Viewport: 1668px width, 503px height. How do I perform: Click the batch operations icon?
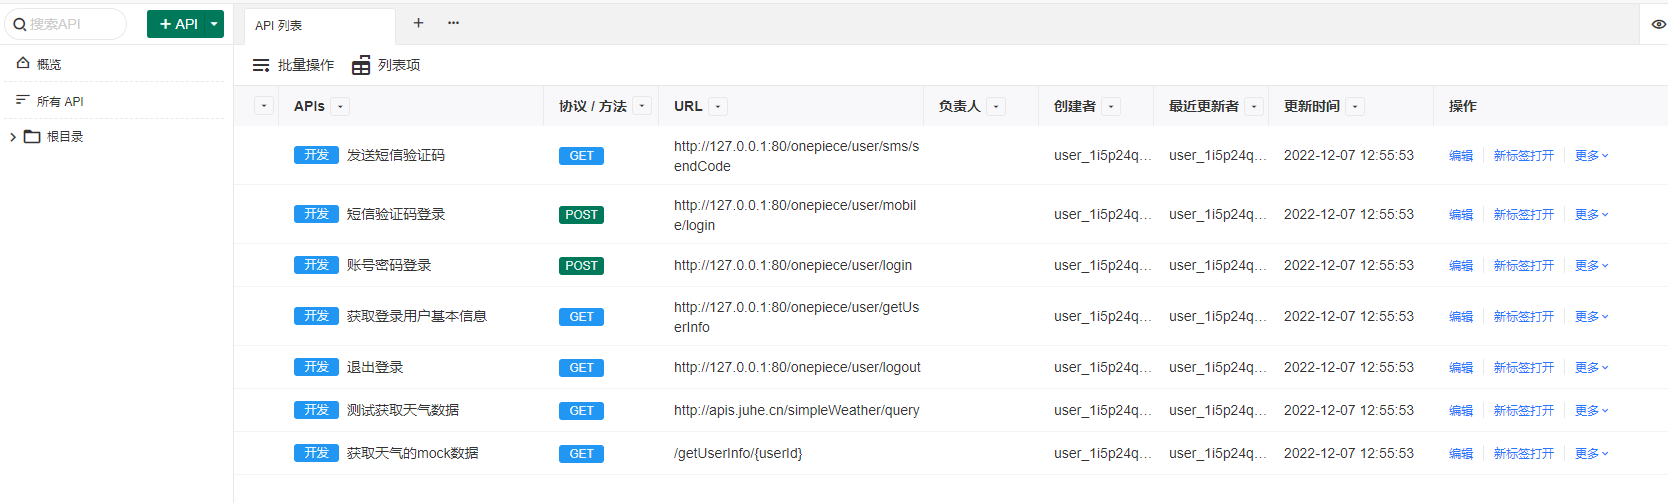261,65
